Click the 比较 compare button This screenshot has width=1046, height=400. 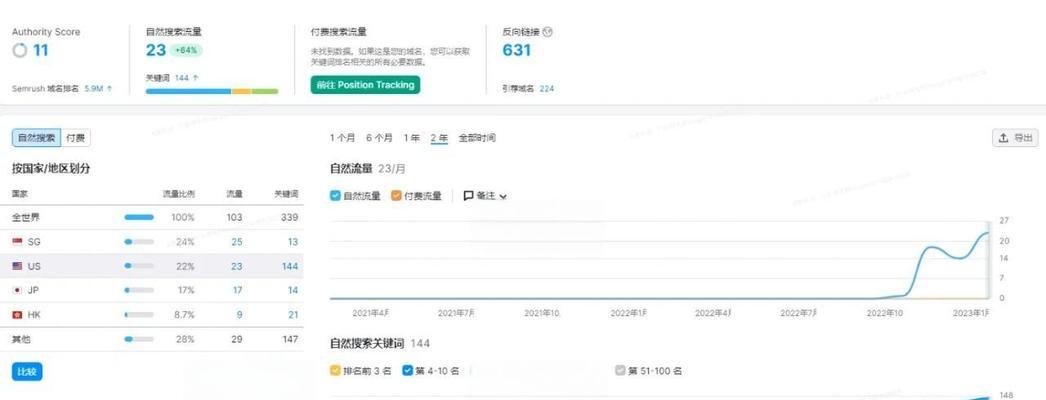click(27, 371)
